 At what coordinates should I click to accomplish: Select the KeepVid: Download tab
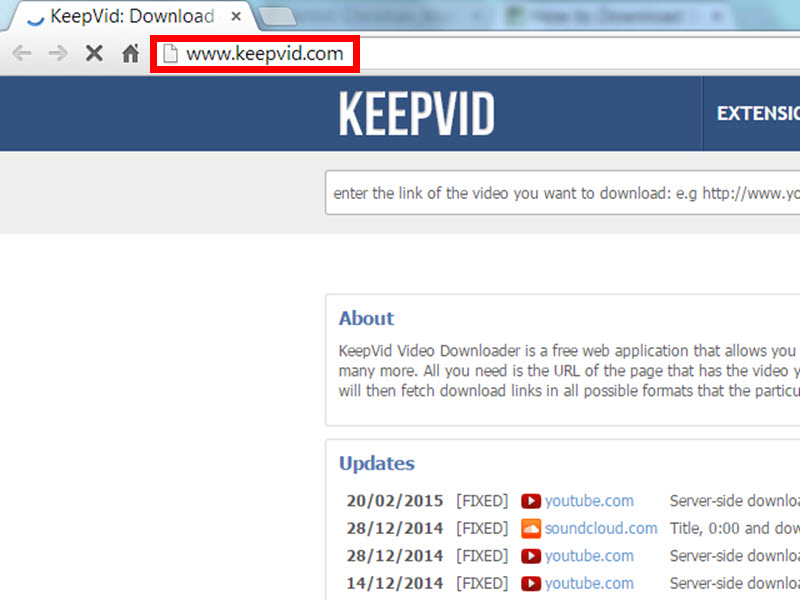click(132, 16)
